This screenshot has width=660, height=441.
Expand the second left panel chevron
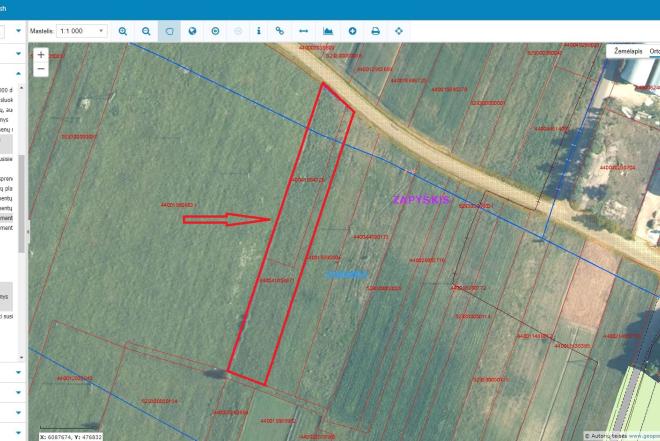[x=19, y=53]
